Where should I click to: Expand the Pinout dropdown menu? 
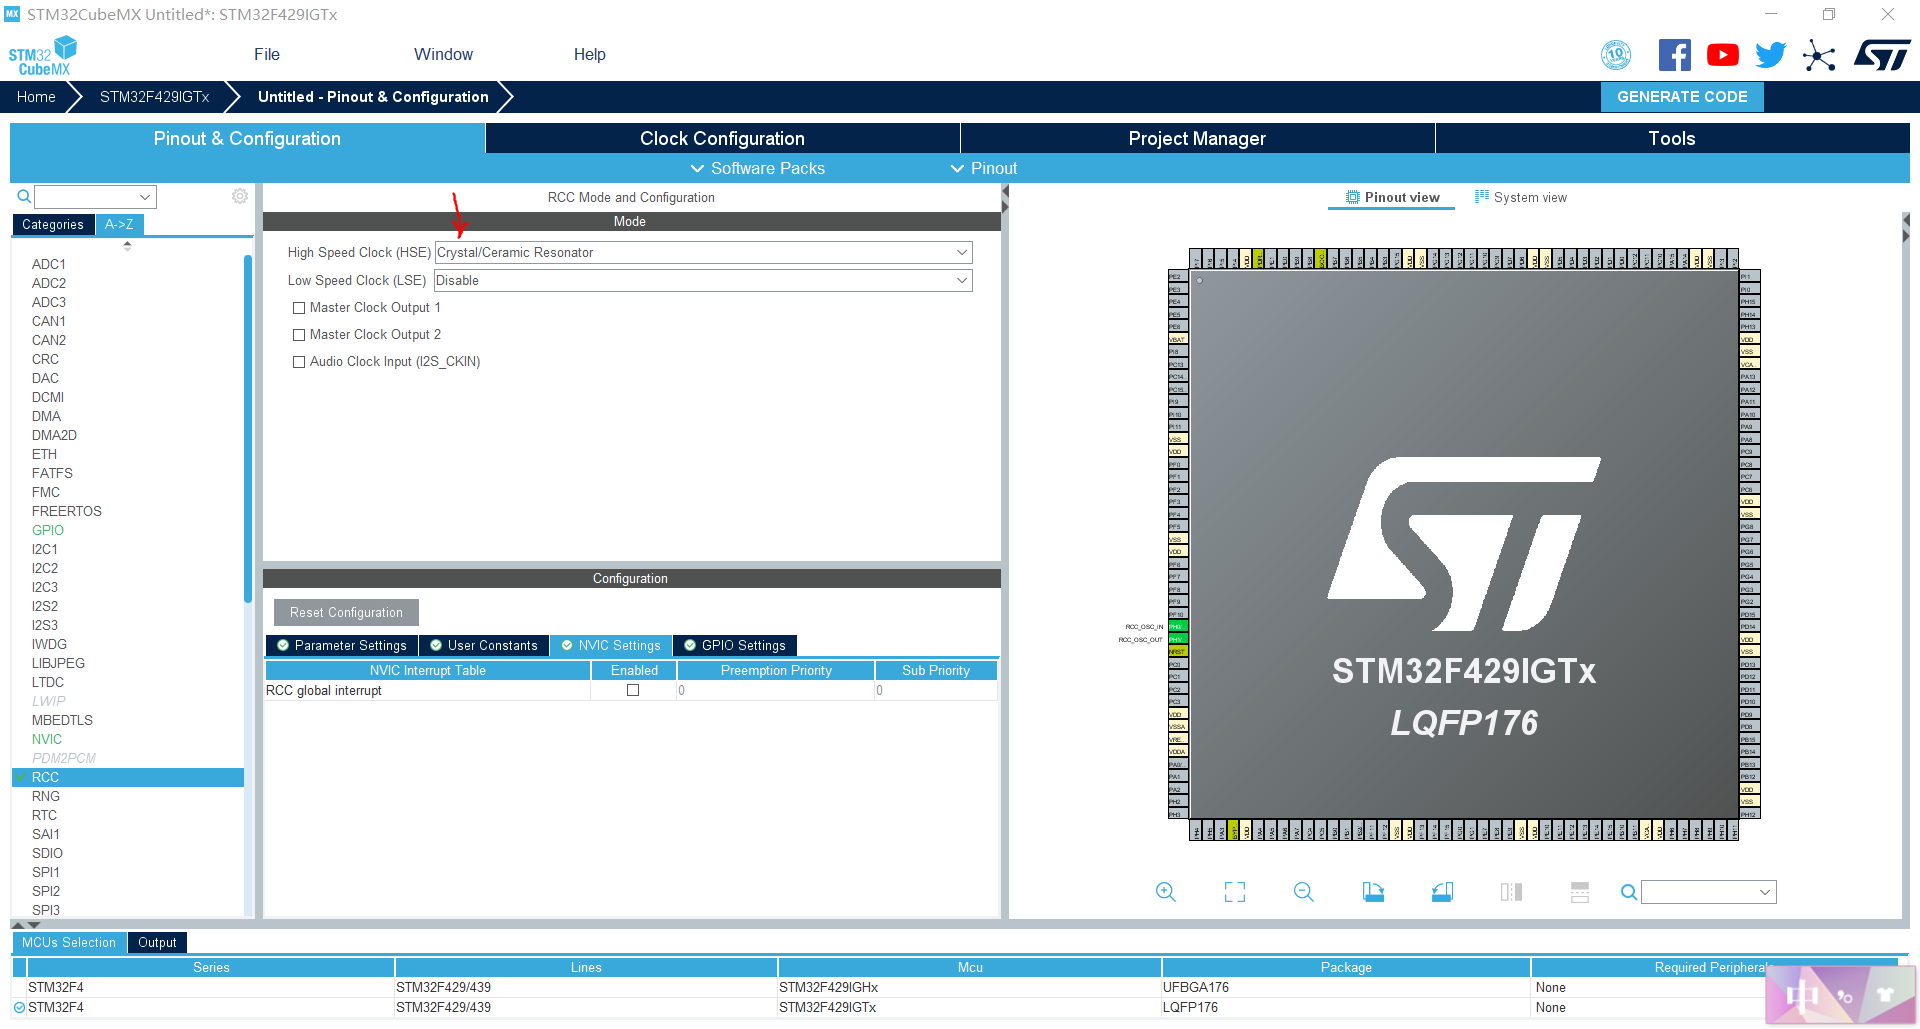(984, 168)
